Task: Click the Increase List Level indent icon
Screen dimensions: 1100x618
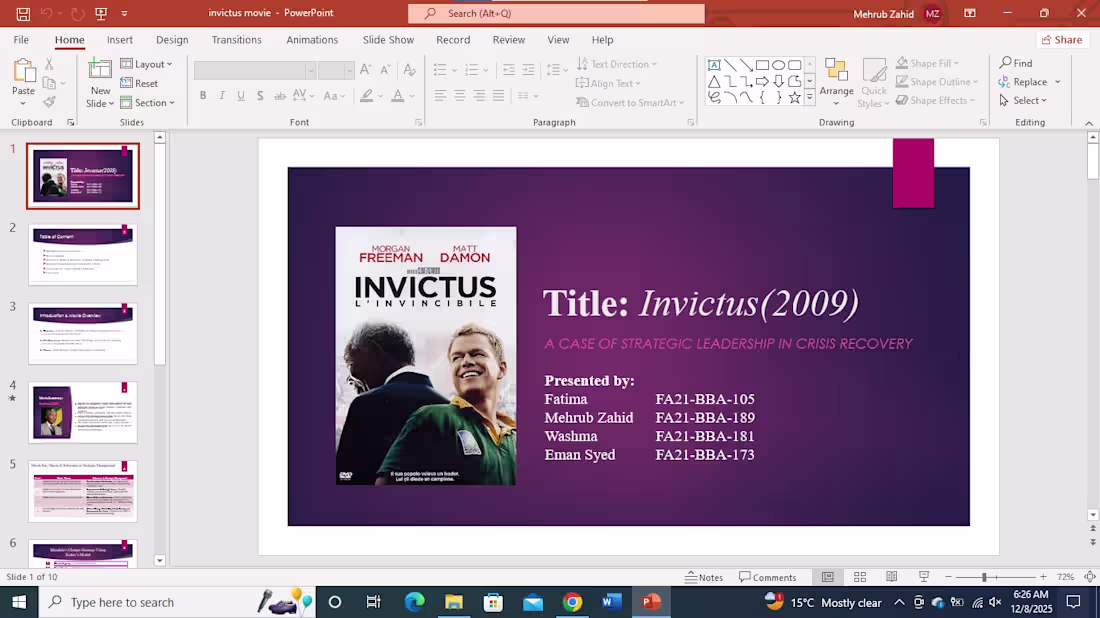Action: coord(528,69)
